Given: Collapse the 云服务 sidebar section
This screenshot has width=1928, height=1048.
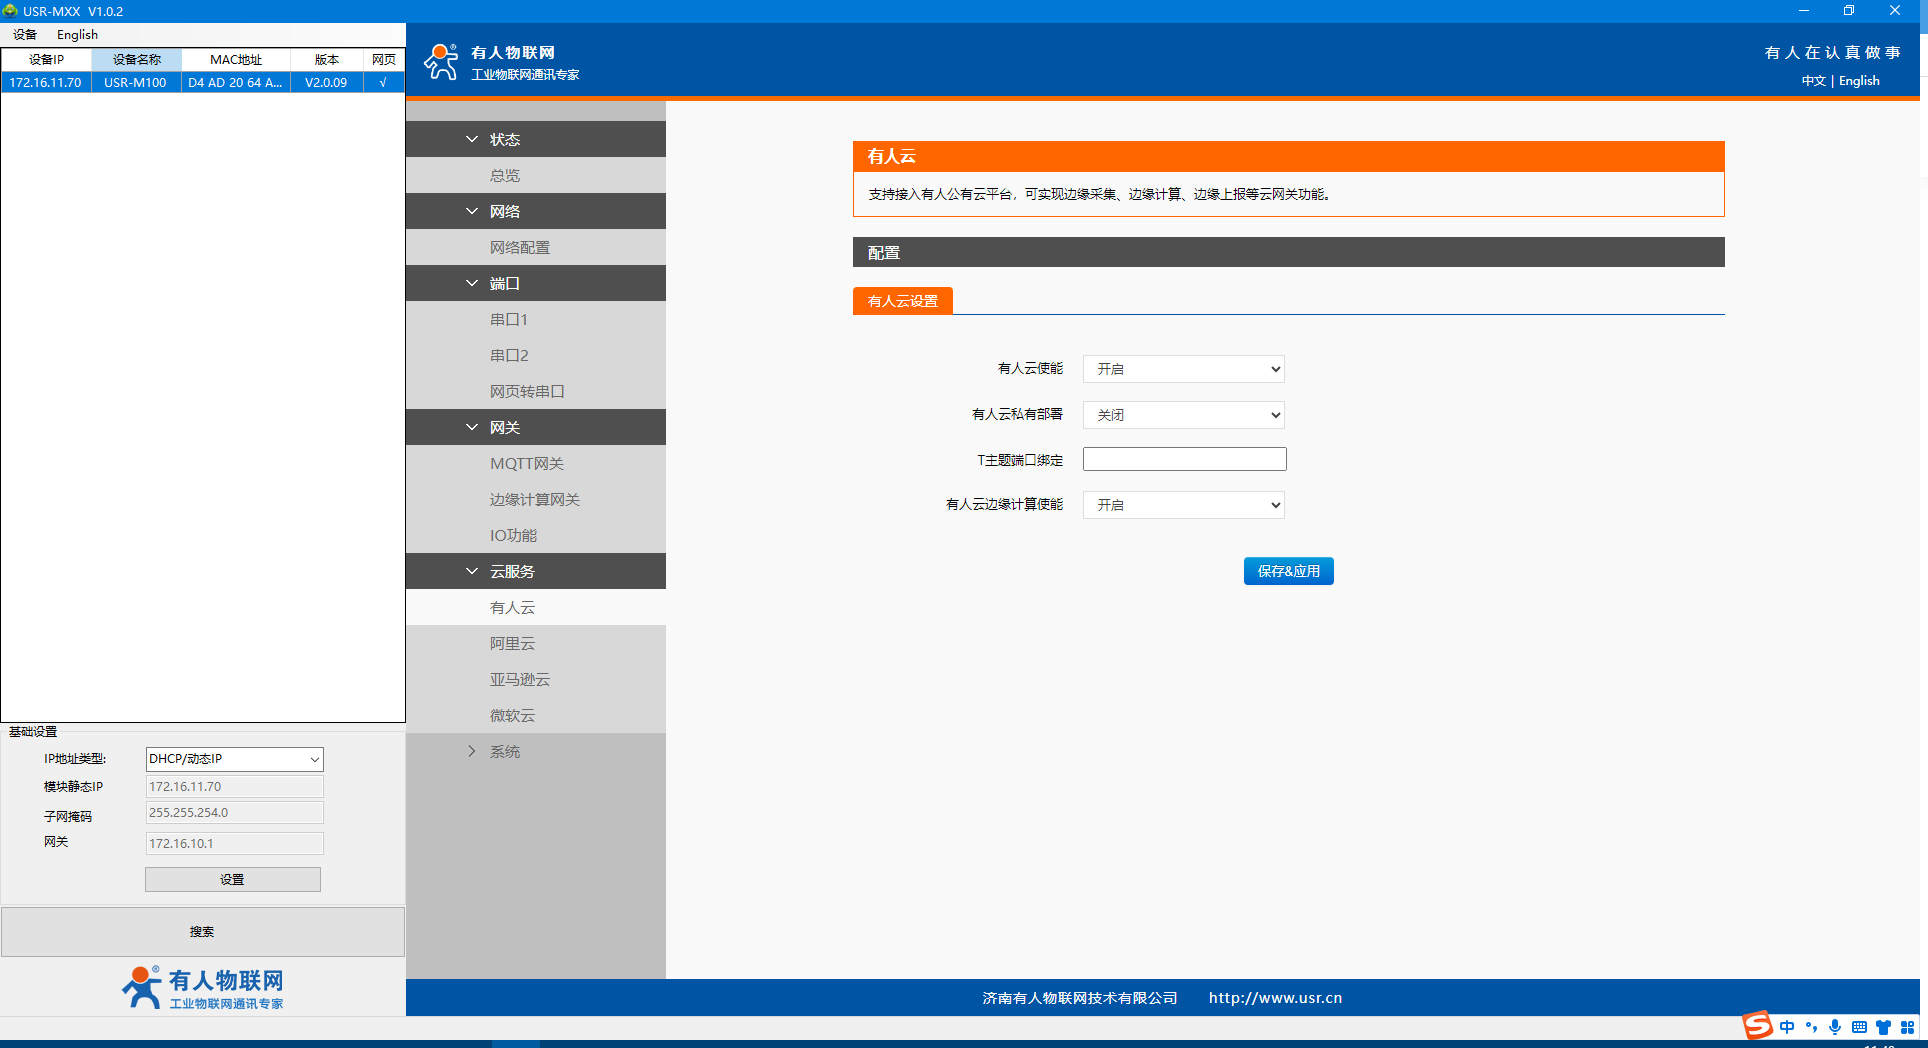Looking at the screenshot, I should tap(511, 572).
